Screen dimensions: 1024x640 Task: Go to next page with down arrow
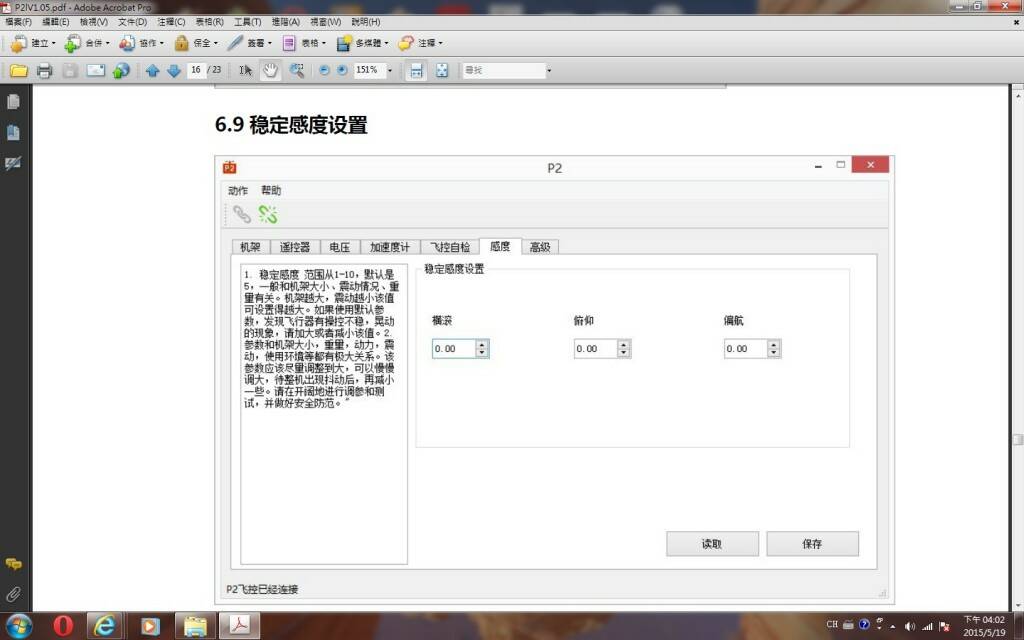[174, 71]
